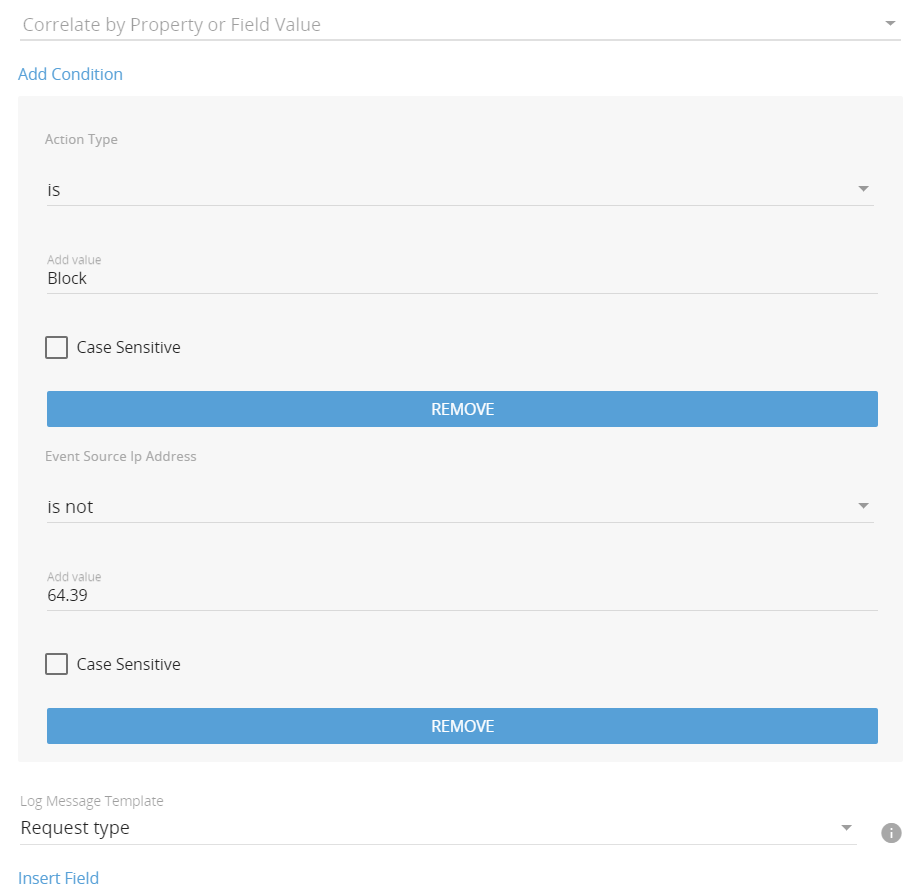The height and width of the screenshot is (895, 921).
Task: Click the arrow icon beside Request type
Action: (x=846, y=828)
